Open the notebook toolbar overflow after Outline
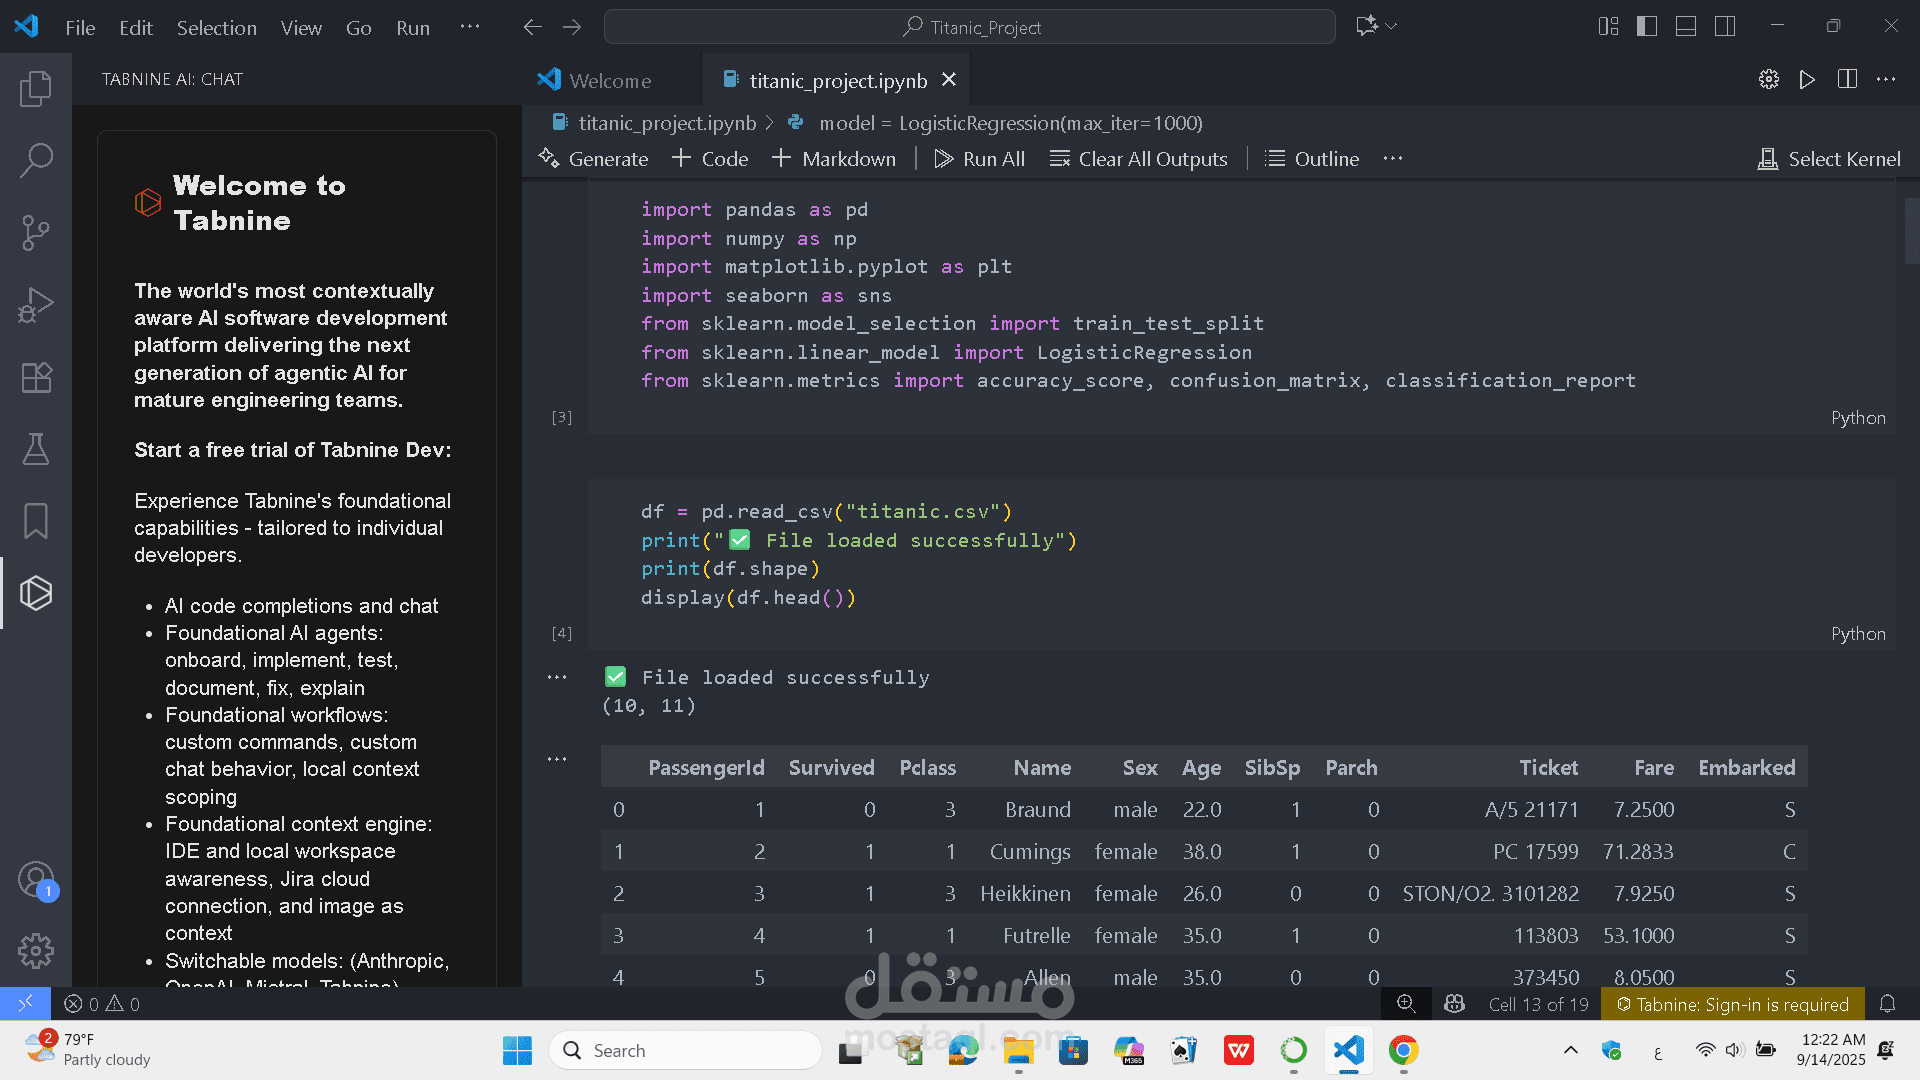The image size is (1920, 1080). click(1393, 158)
